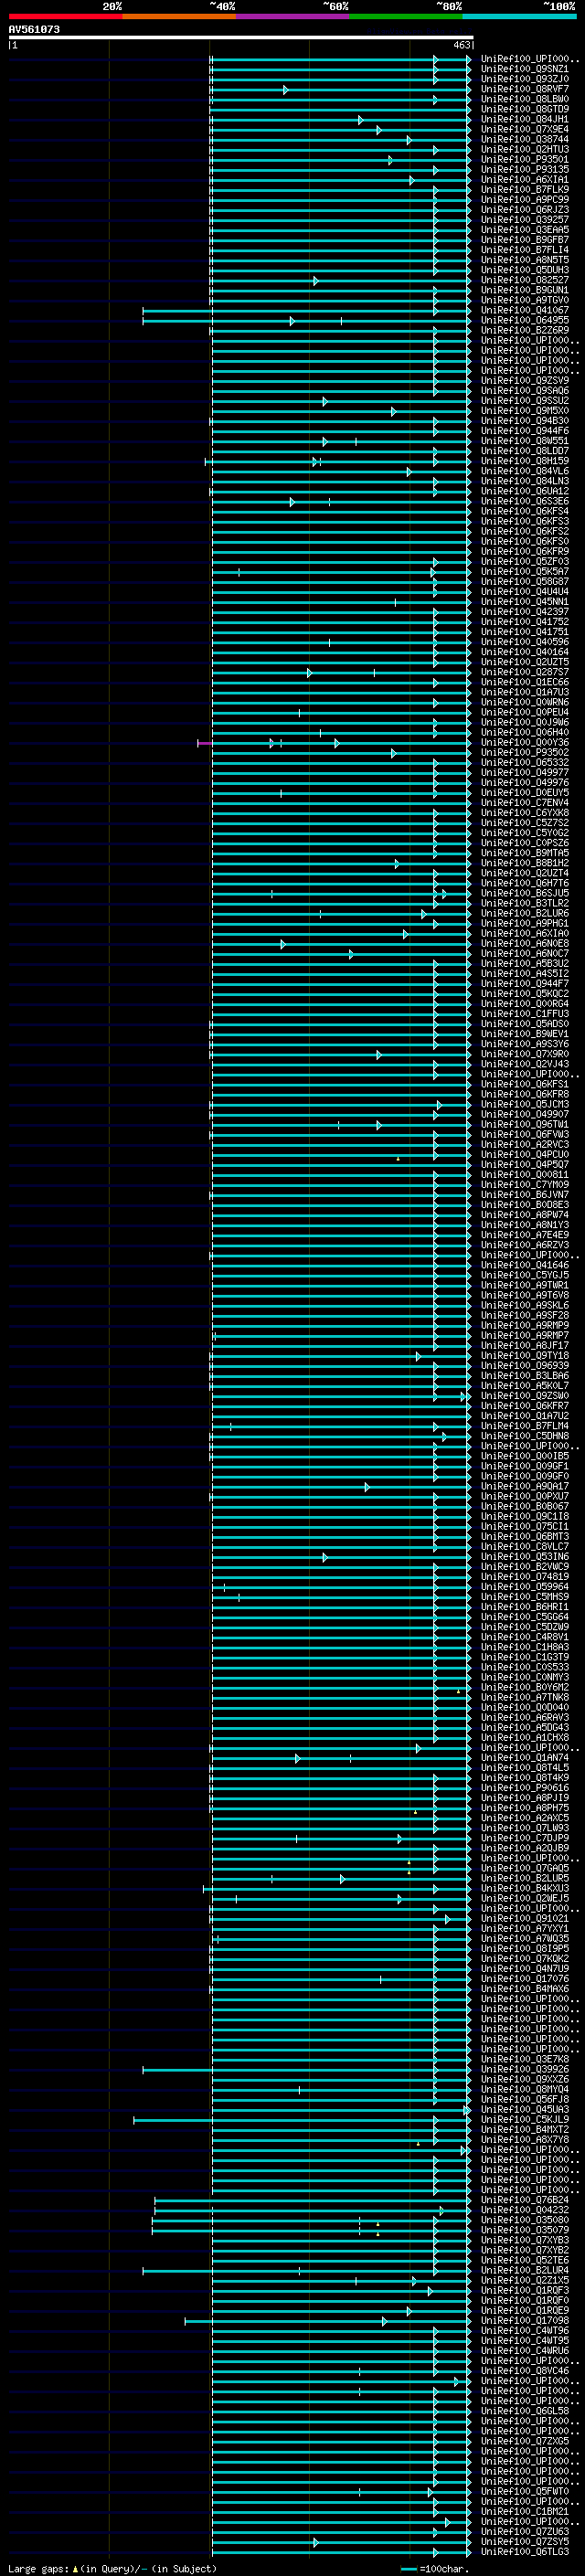Viewport: 585px width, 2576px height.
Task: Select the query name AV561073
Action: pos(34,30)
